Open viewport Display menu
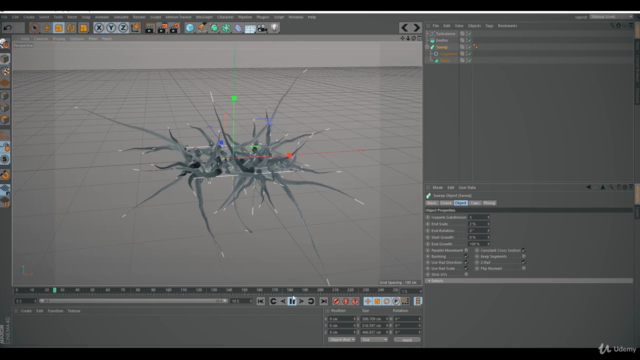Screen dimensions: 640x360 click(x=59, y=39)
